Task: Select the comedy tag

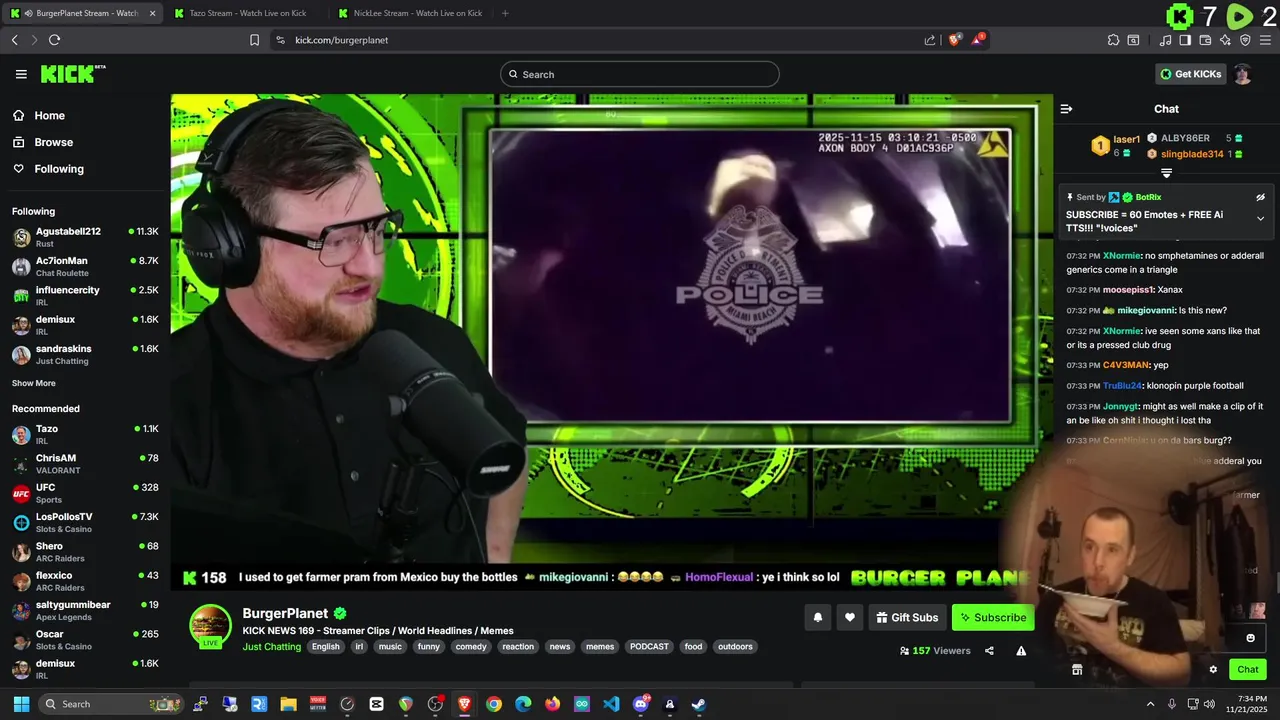Action: click(x=471, y=647)
